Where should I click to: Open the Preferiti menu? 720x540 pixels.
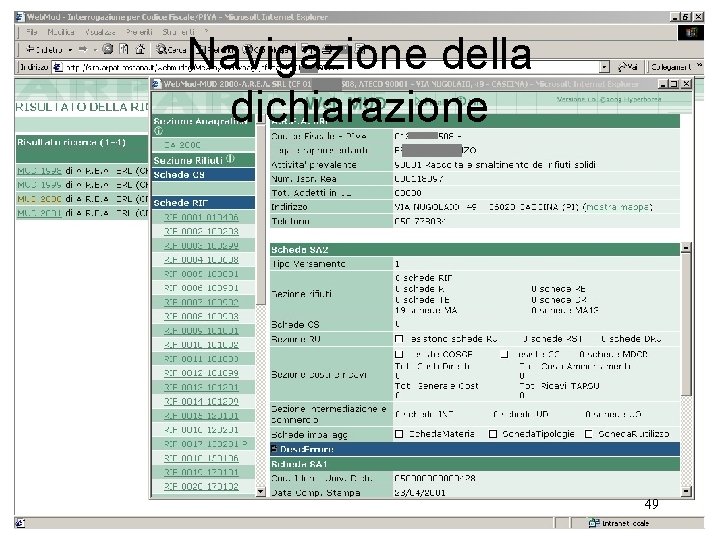(139, 32)
